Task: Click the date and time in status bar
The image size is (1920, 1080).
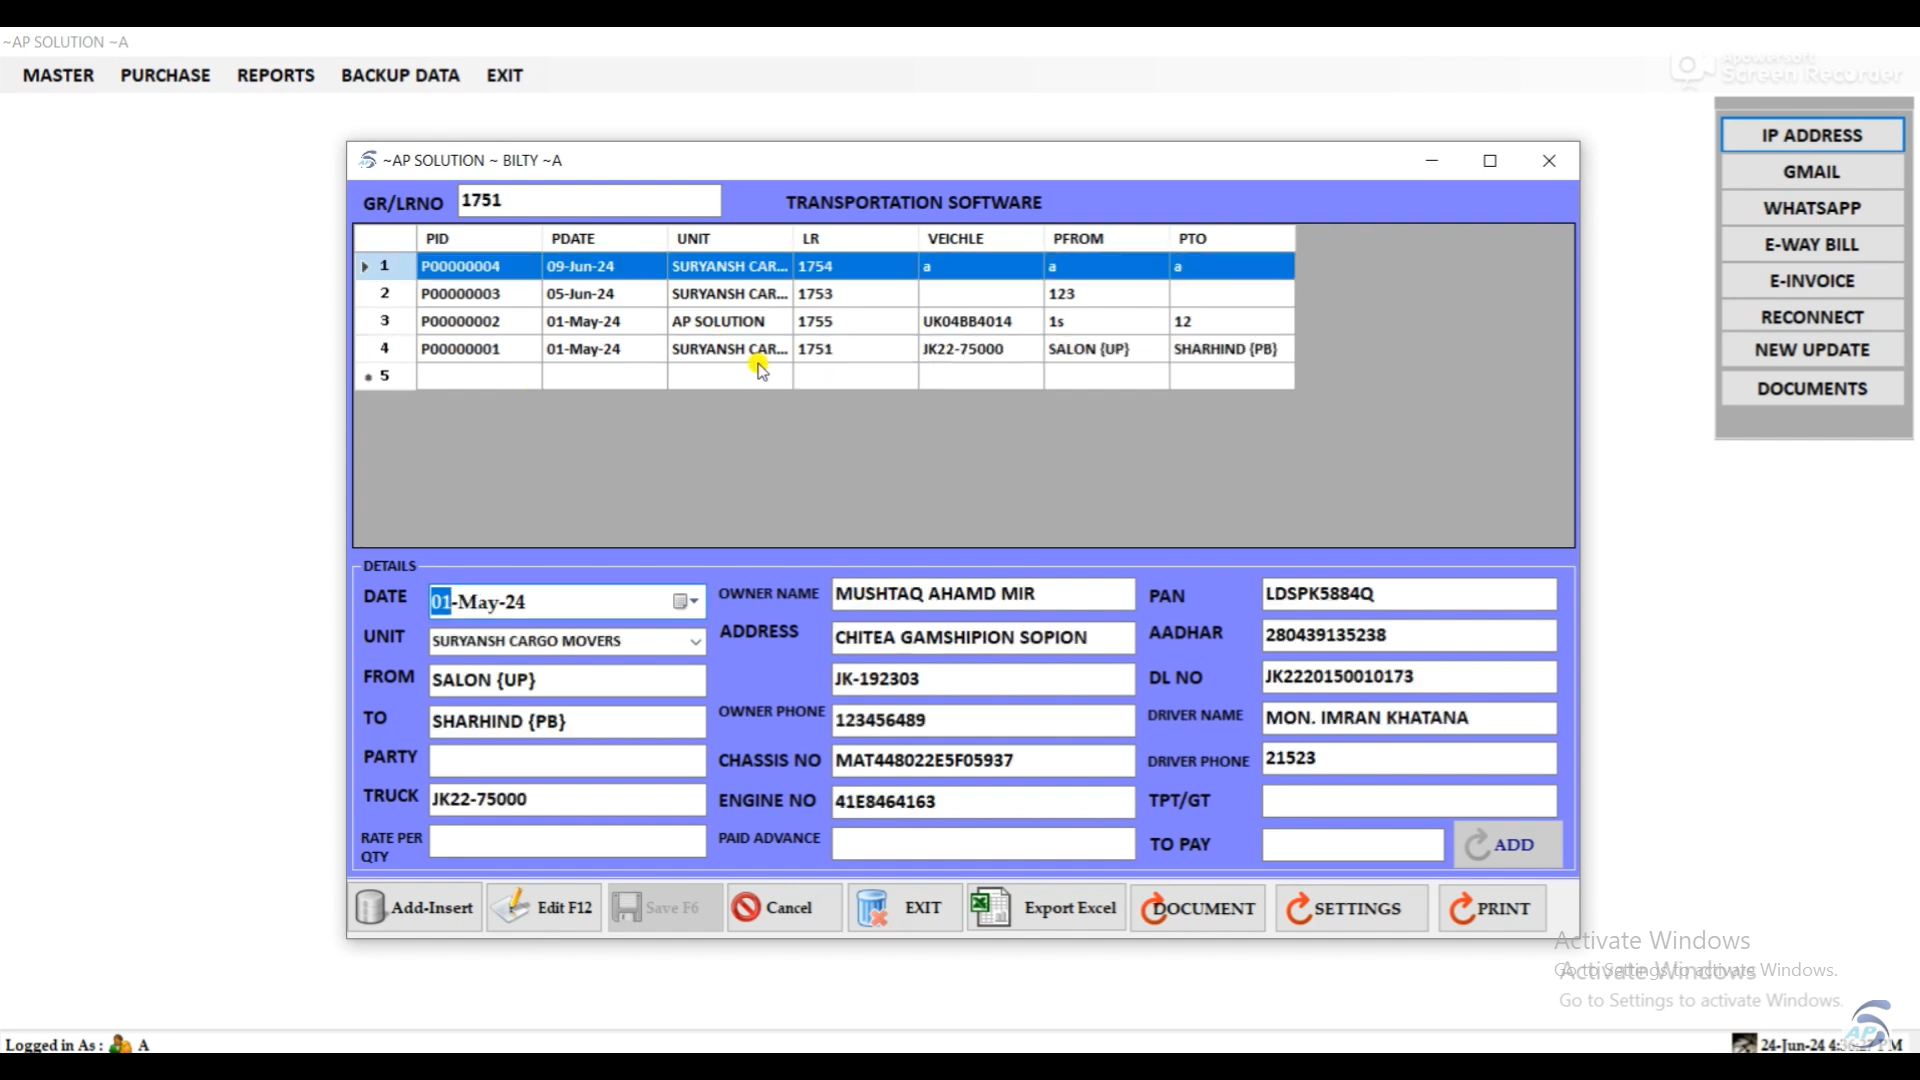Action: click(x=1830, y=1045)
